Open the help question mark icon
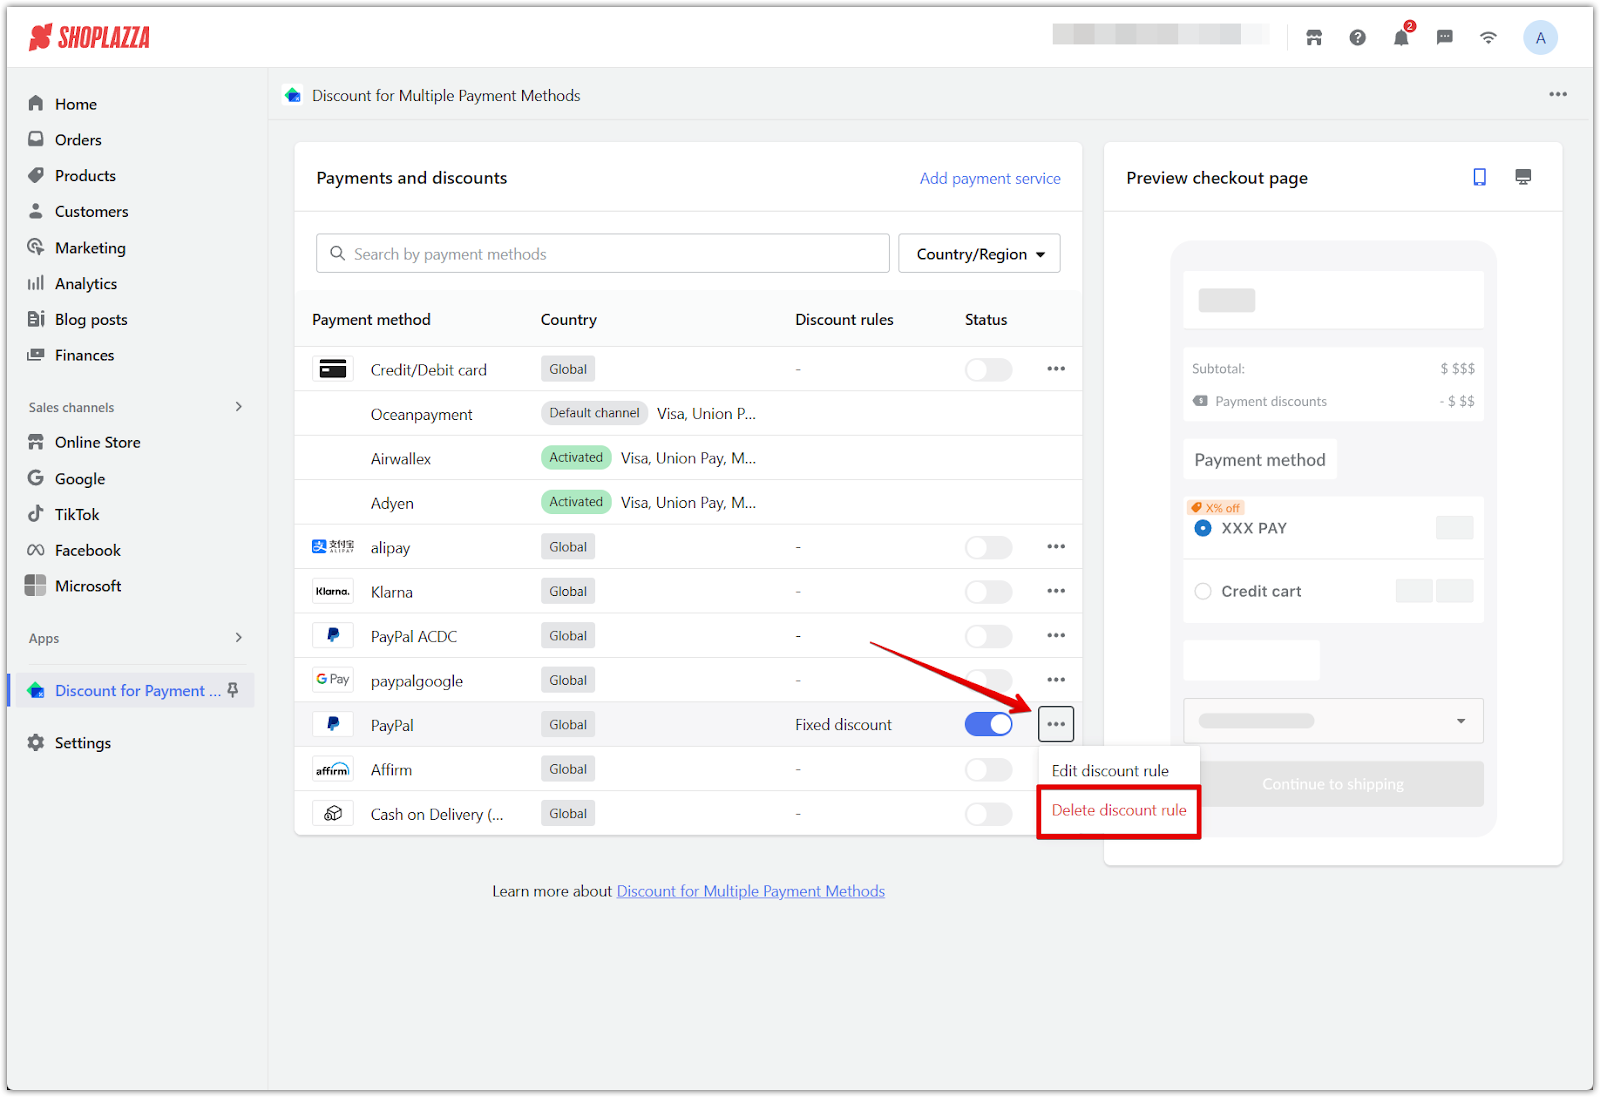1600x1097 pixels. pos(1357,38)
